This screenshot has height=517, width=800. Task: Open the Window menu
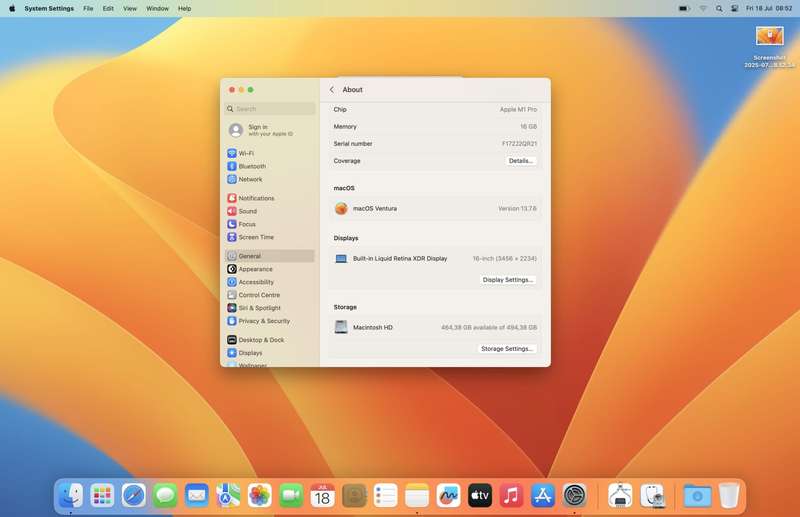157,8
